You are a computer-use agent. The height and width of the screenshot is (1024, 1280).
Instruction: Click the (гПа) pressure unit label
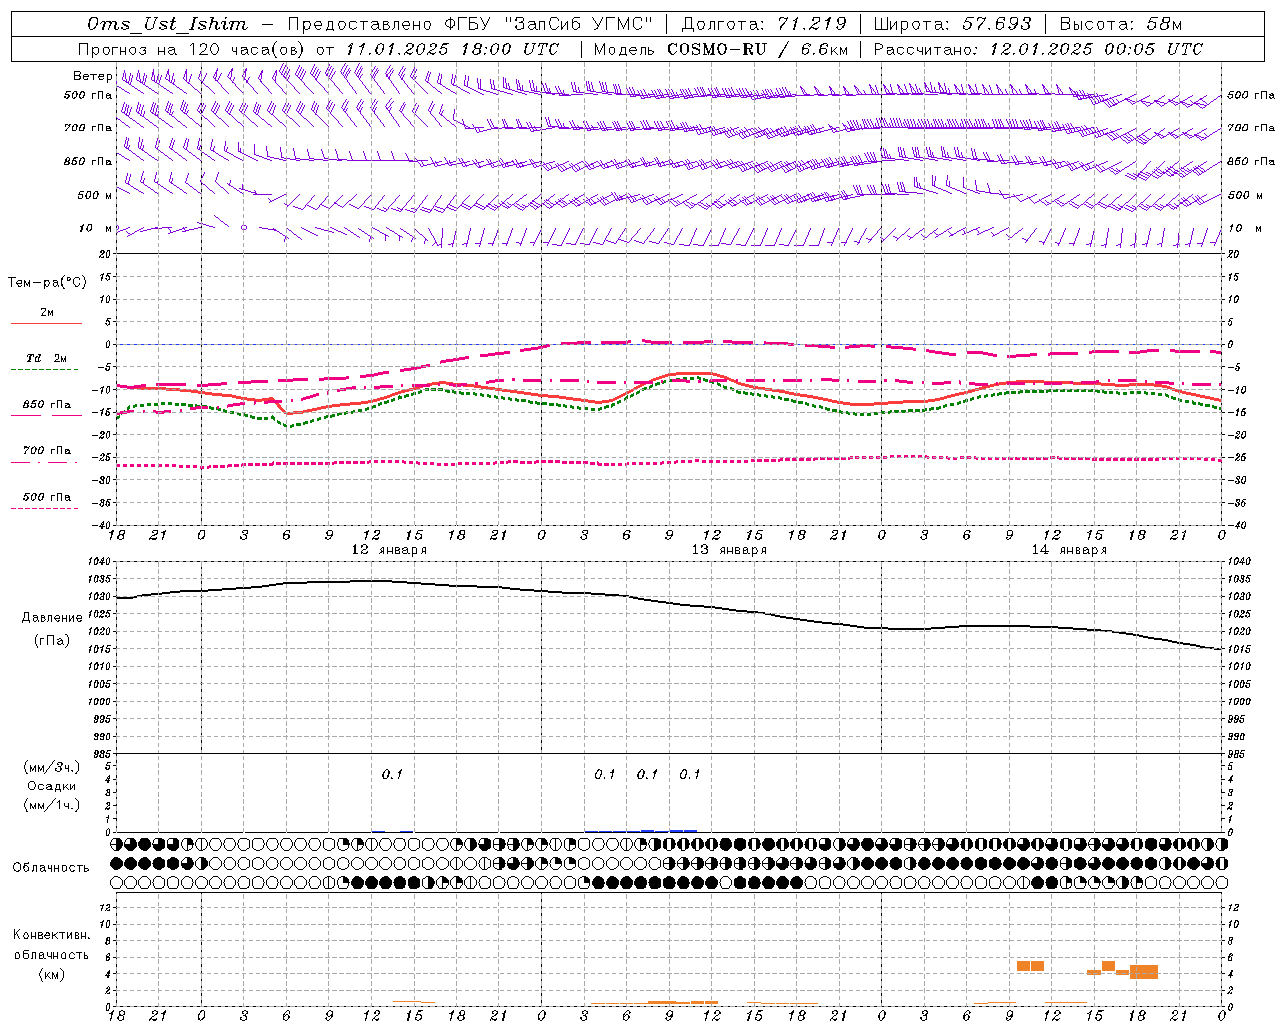point(50,641)
